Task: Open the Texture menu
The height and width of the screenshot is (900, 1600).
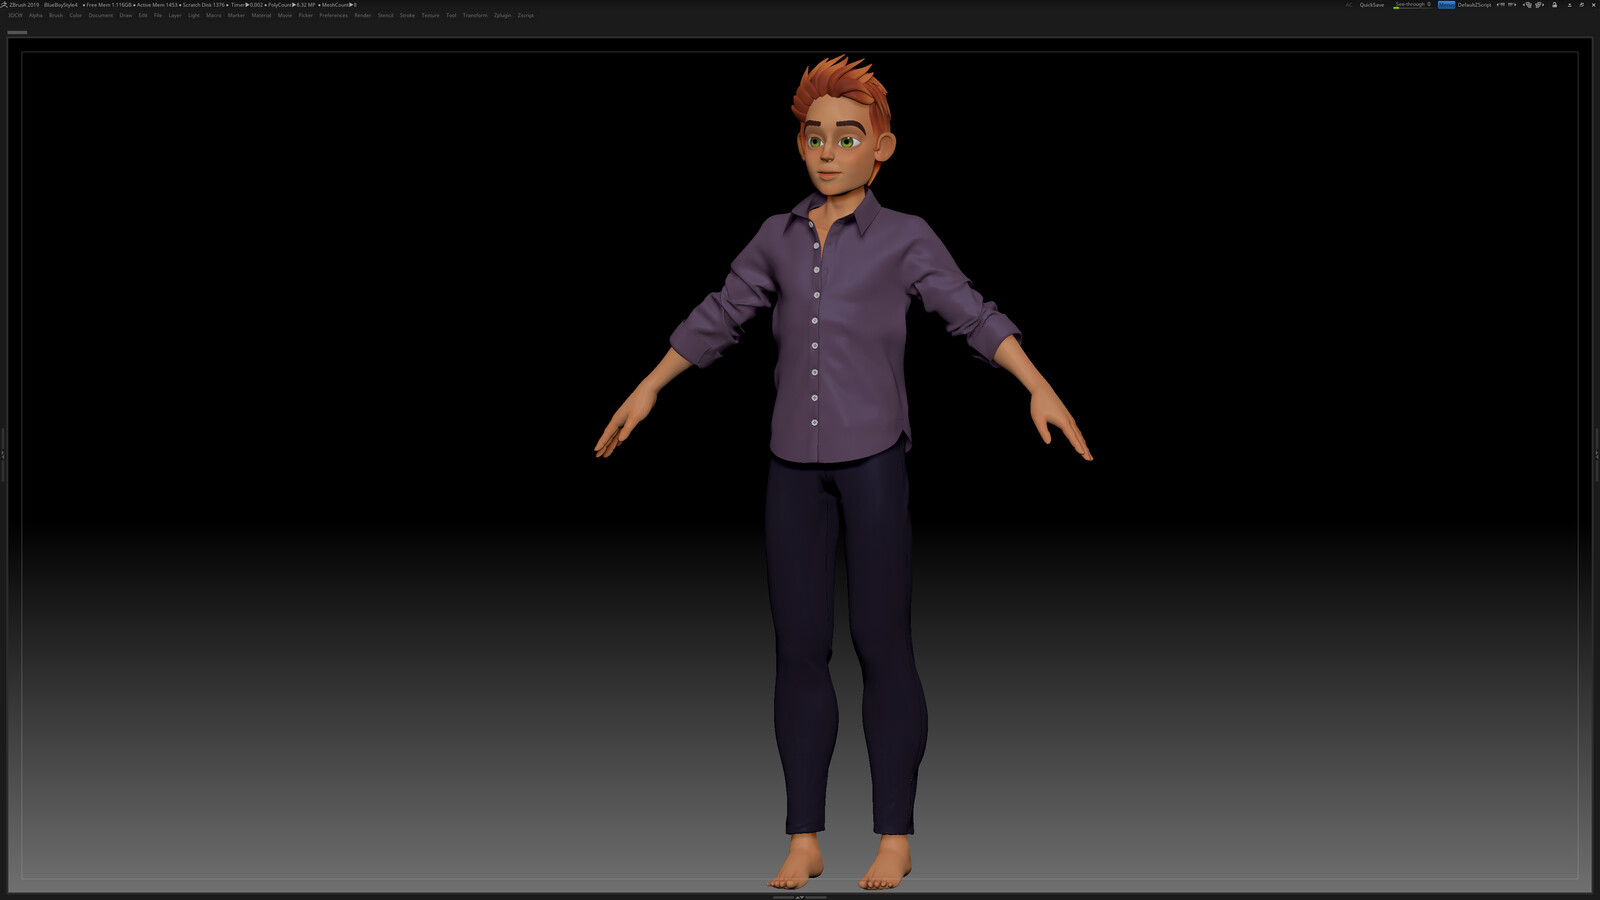Action: pos(430,15)
